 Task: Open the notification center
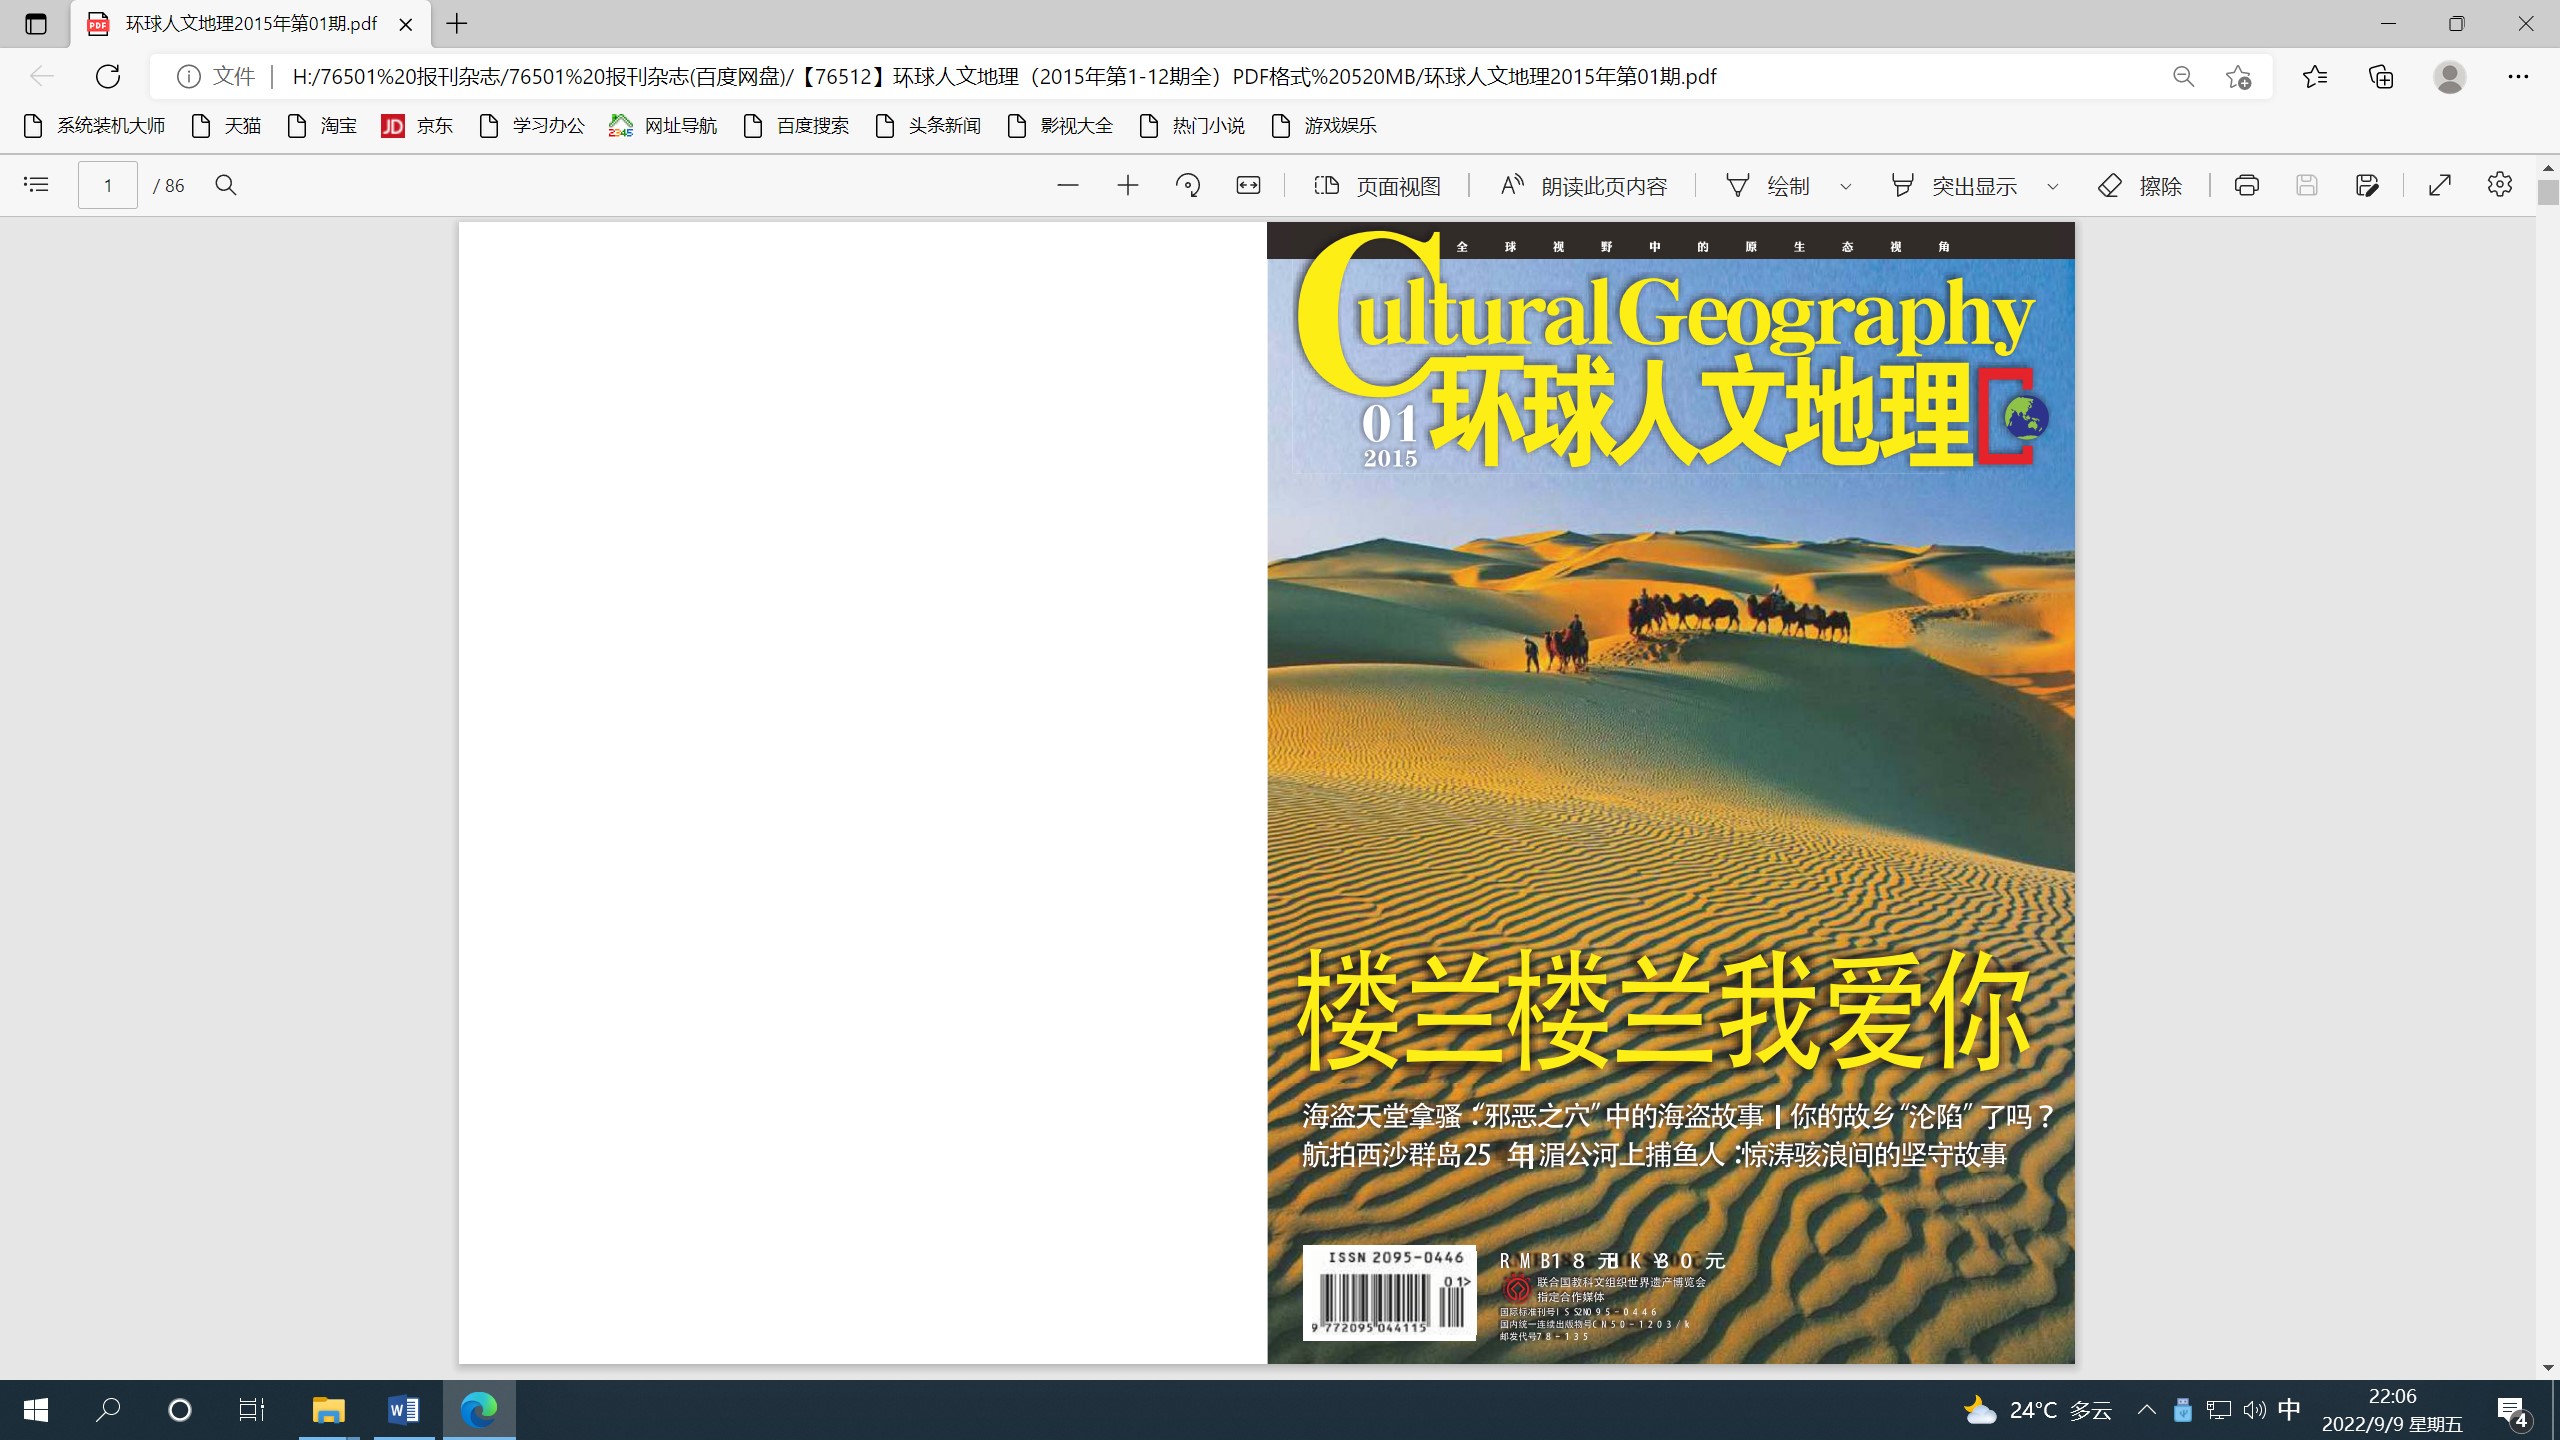coord(2513,1411)
